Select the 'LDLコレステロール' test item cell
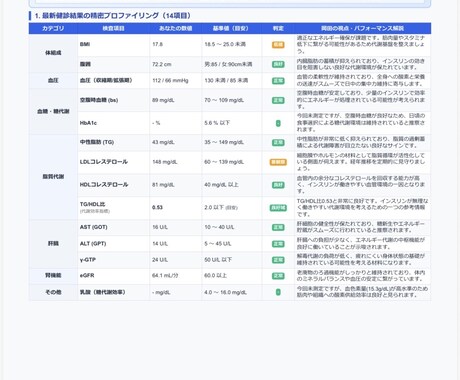This screenshot has height=380, width=460. click(114, 162)
